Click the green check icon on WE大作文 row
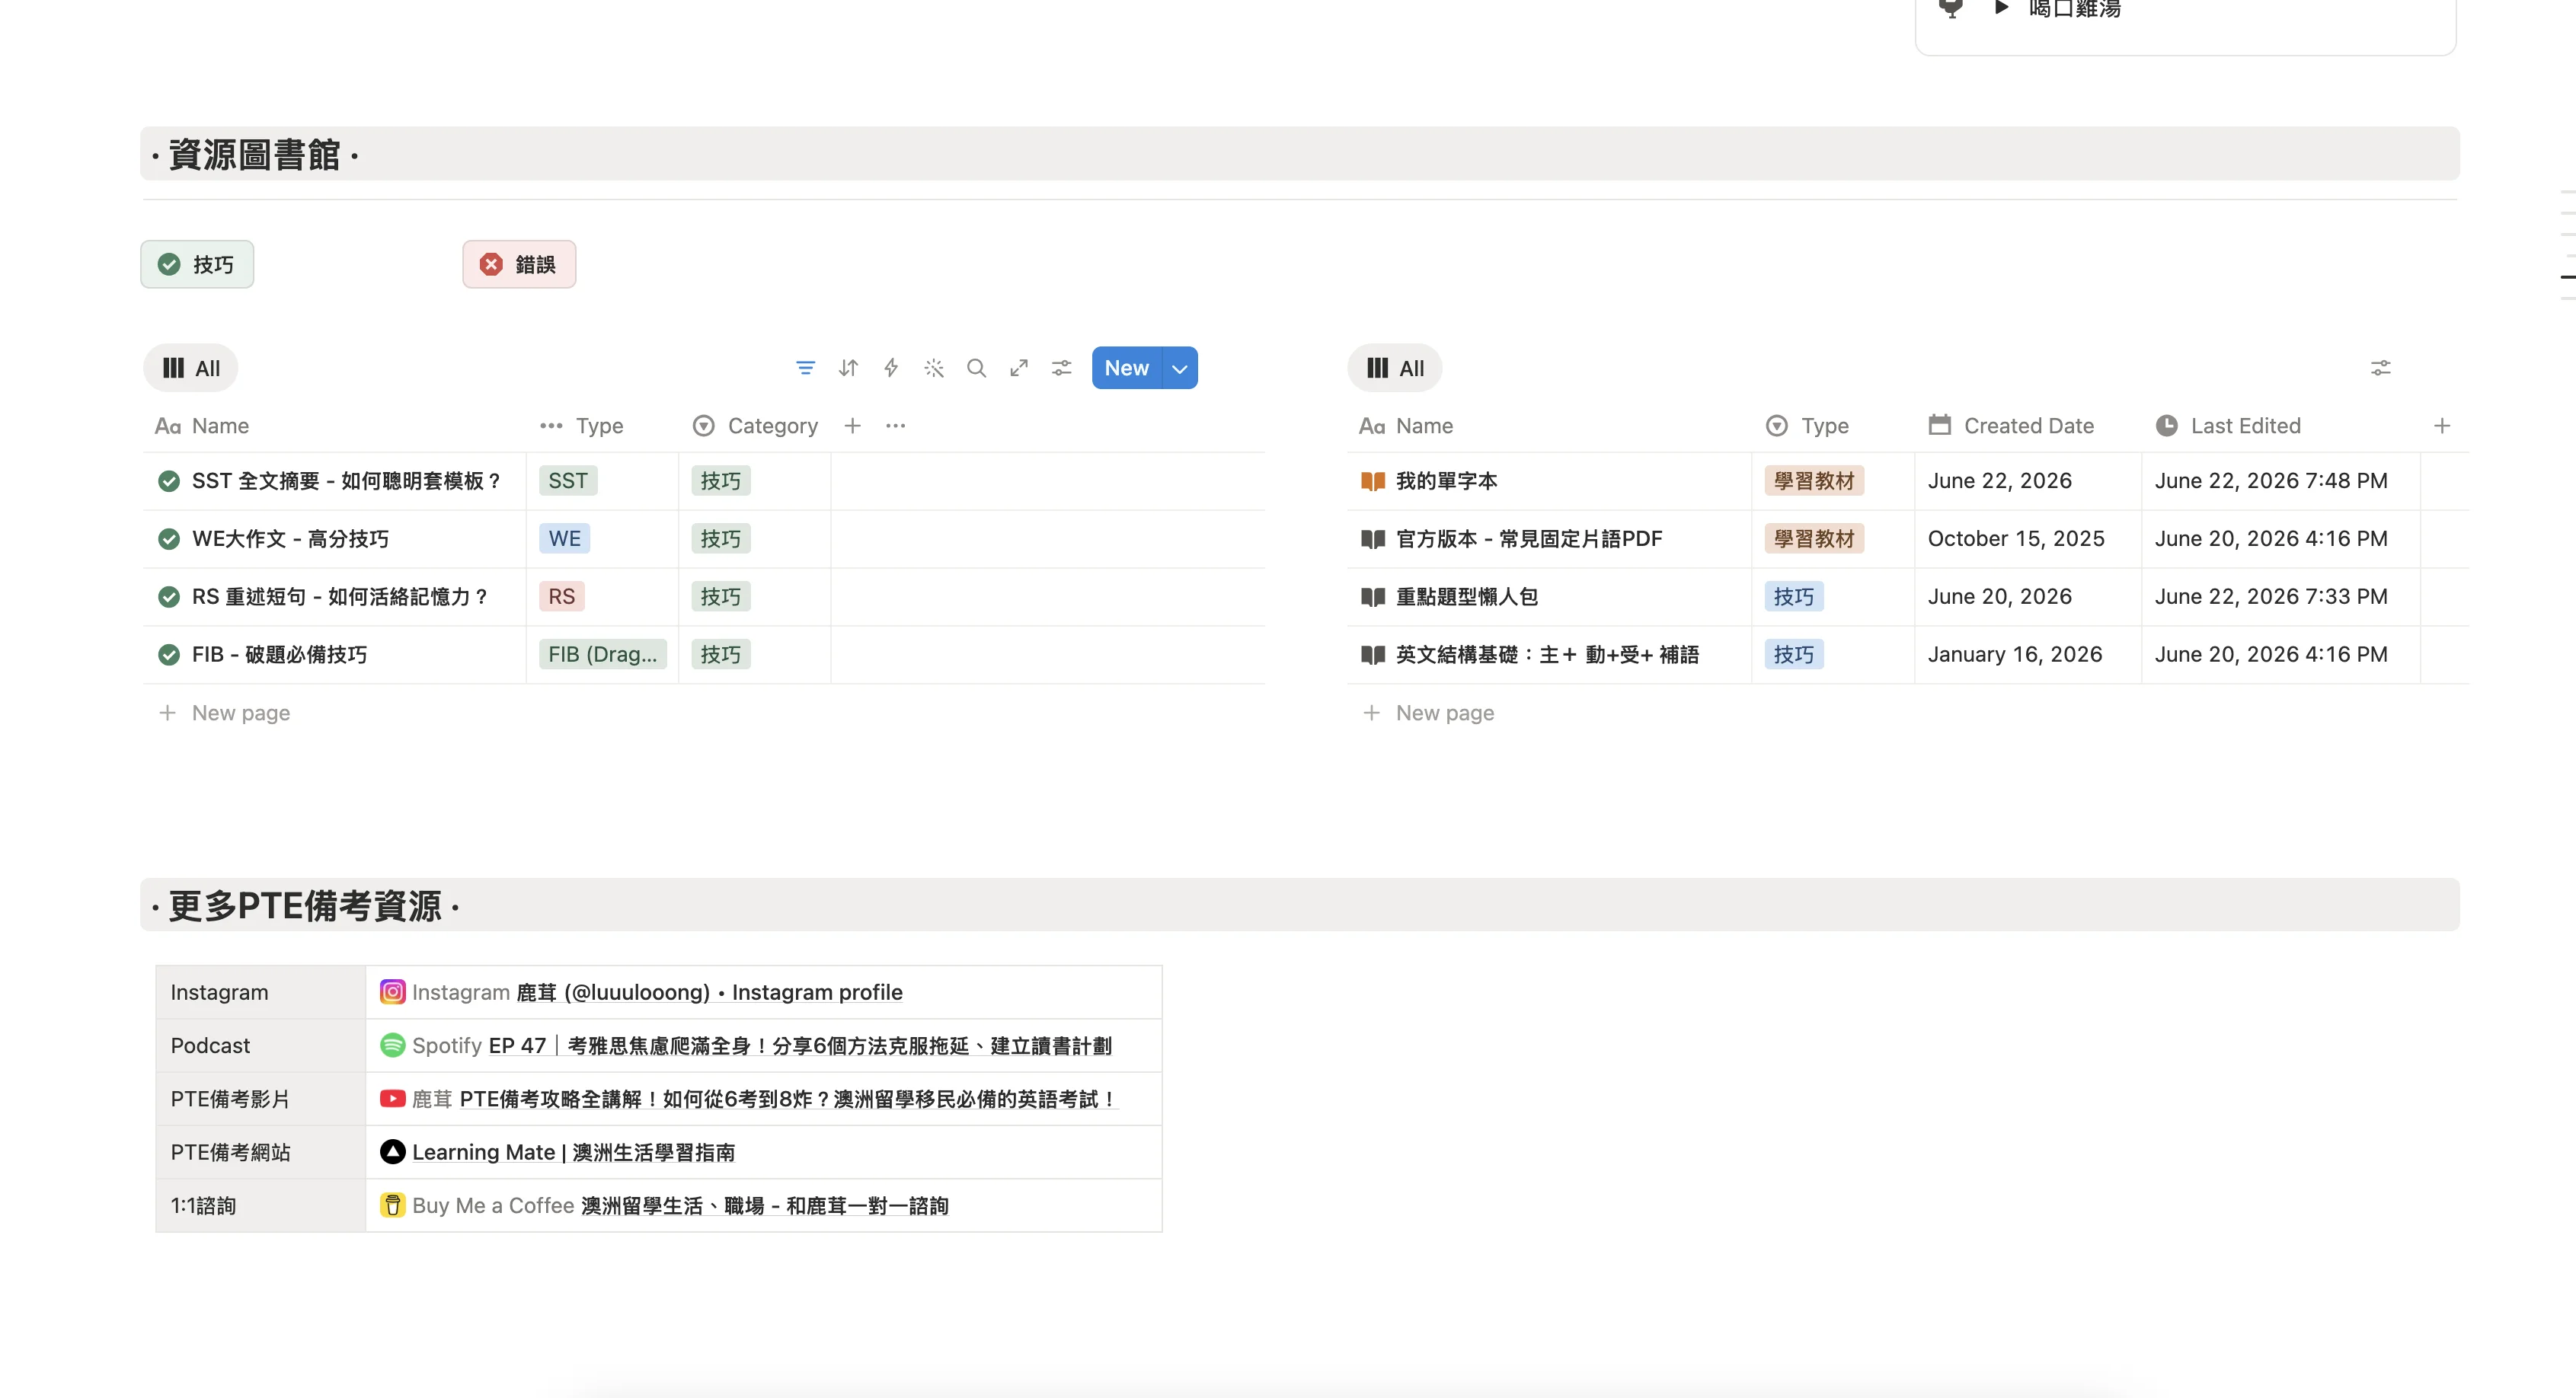This screenshot has height=1398, width=2576. 169,539
